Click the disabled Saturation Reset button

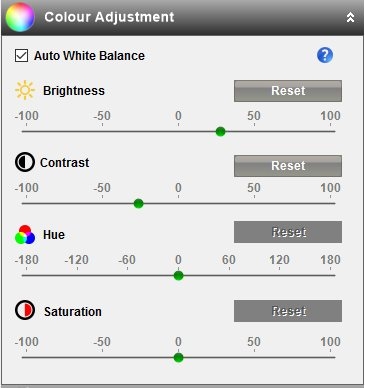pyautogui.click(x=288, y=311)
